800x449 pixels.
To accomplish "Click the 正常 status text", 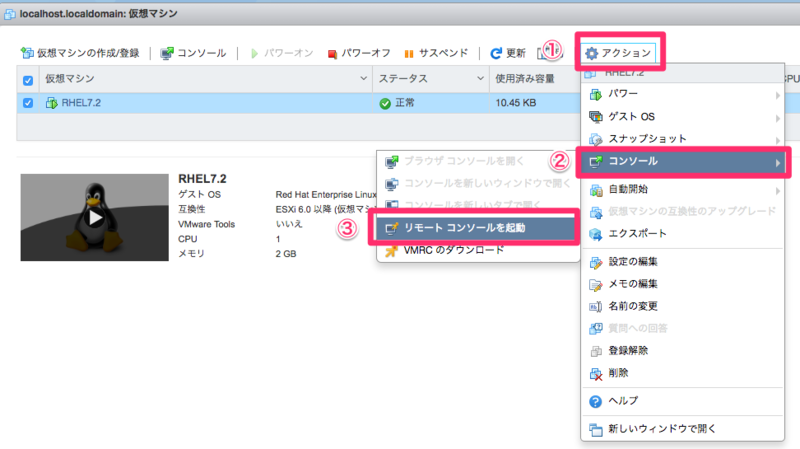I will 405,103.
